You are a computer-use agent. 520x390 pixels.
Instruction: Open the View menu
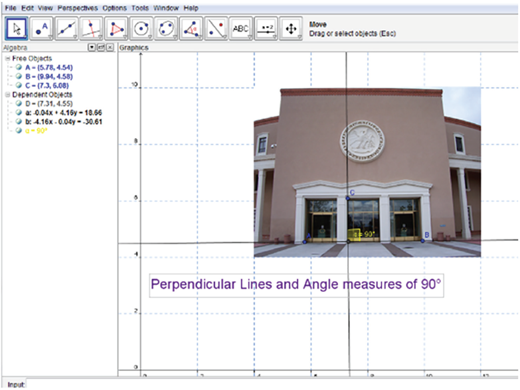click(45, 8)
